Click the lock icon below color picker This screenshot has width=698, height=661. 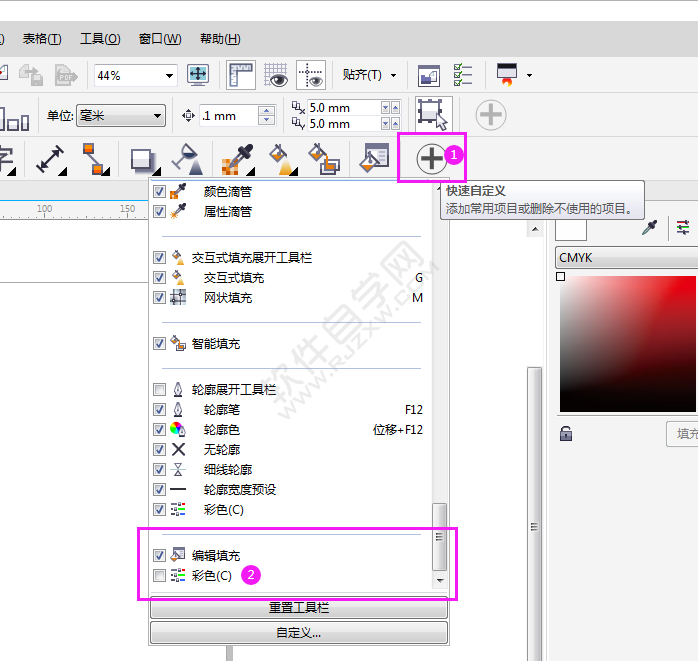tap(566, 433)
